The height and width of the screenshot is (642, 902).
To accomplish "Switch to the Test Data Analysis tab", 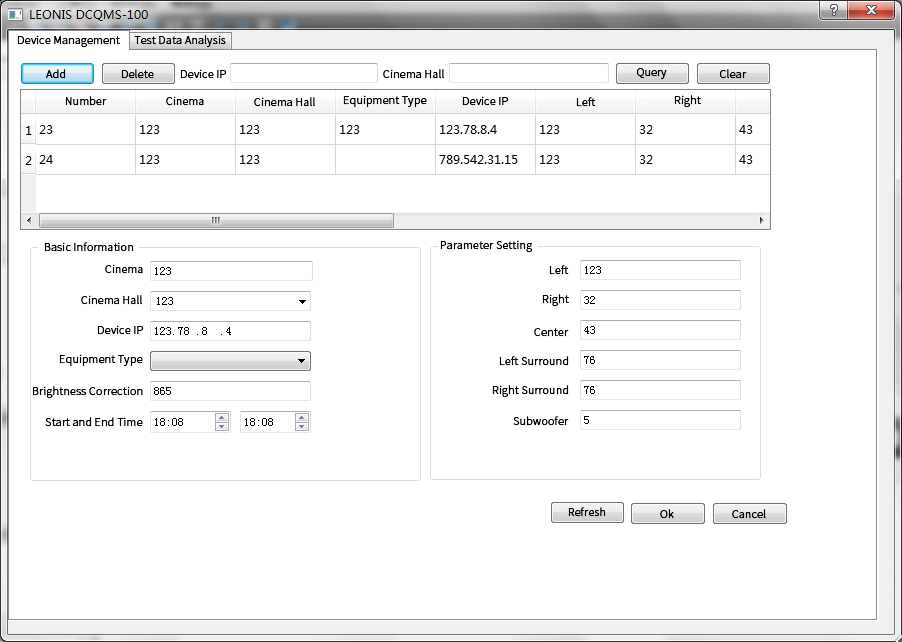I will click(181, 40).
